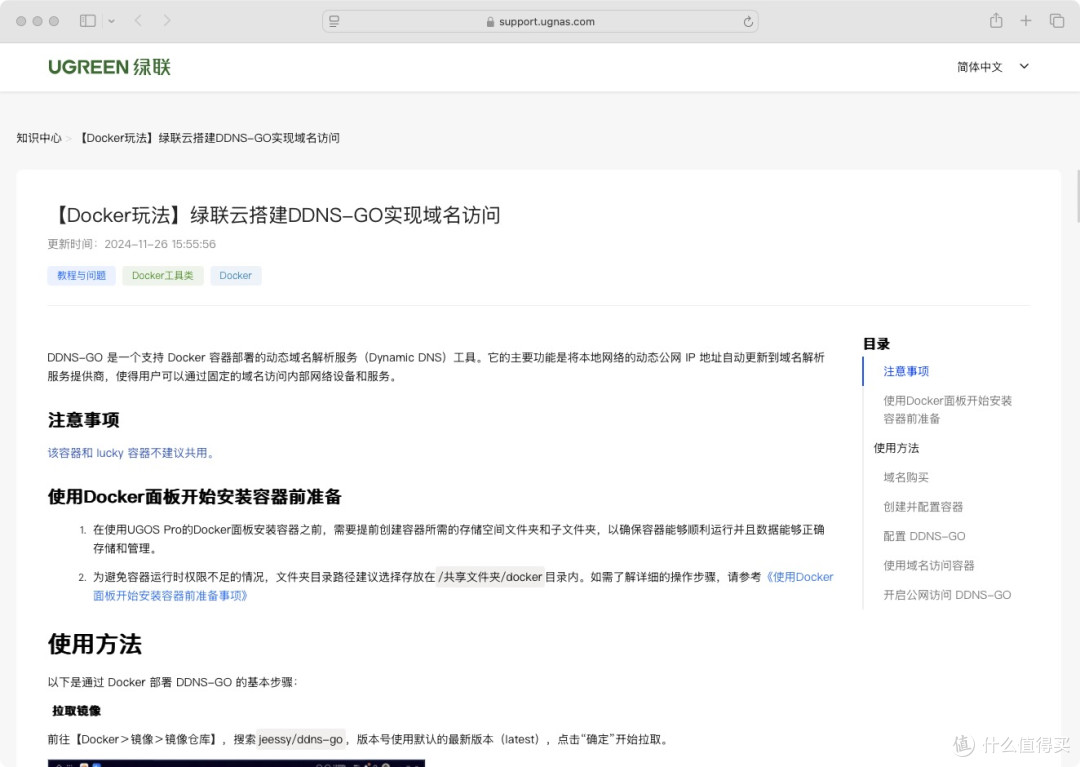This screenshot has width=1080, height=767.
Task: Click the chevron next to 简体中文
Action: (x=1024, y=66)
